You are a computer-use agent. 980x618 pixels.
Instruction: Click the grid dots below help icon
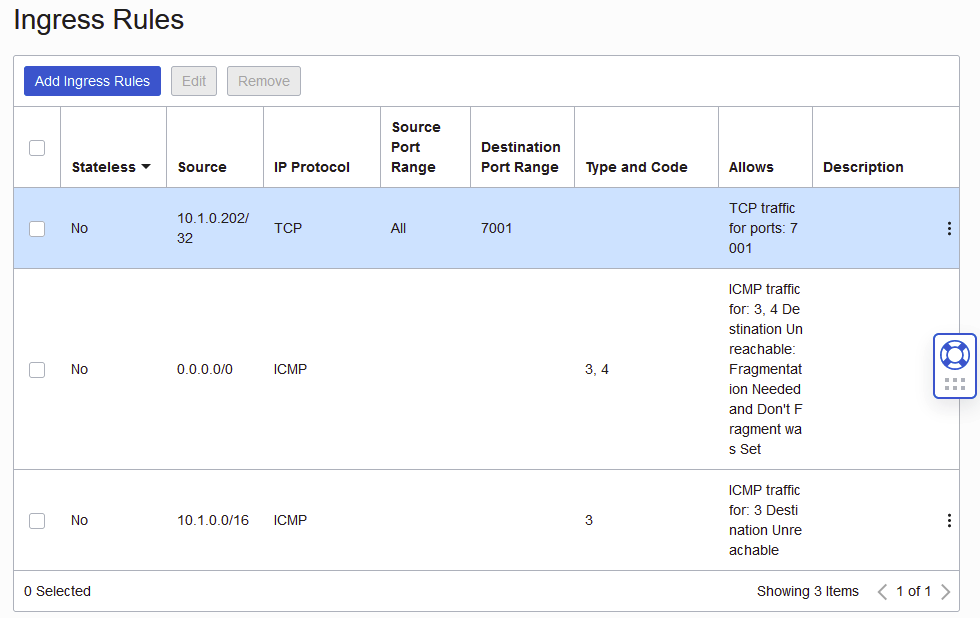coord(954,384)
